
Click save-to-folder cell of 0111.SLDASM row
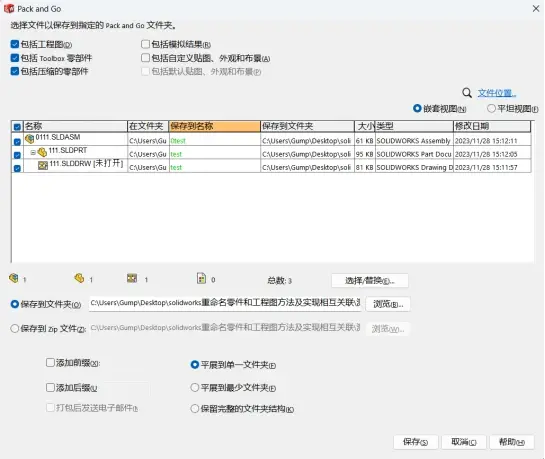[x=307, y=140]
